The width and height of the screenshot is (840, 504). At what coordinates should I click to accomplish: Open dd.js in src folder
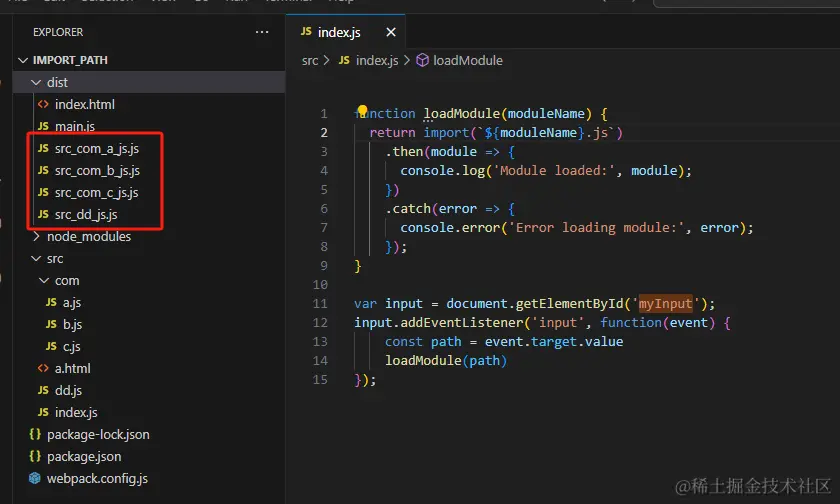click(x=68, y=390)
